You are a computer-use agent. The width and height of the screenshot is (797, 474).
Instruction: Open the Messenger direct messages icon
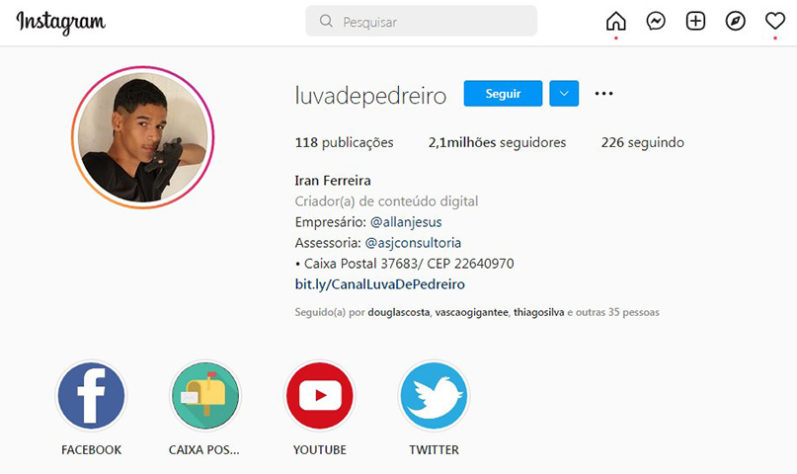pyautogui.click(x=656, y=21)
